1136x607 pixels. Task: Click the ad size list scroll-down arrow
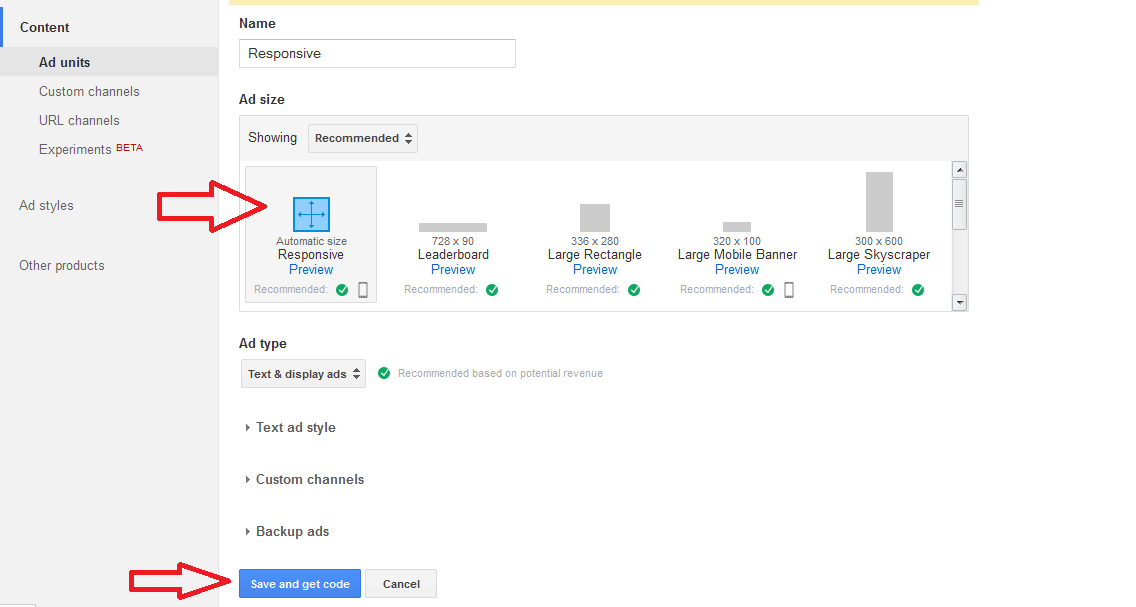tap(959, 303)
